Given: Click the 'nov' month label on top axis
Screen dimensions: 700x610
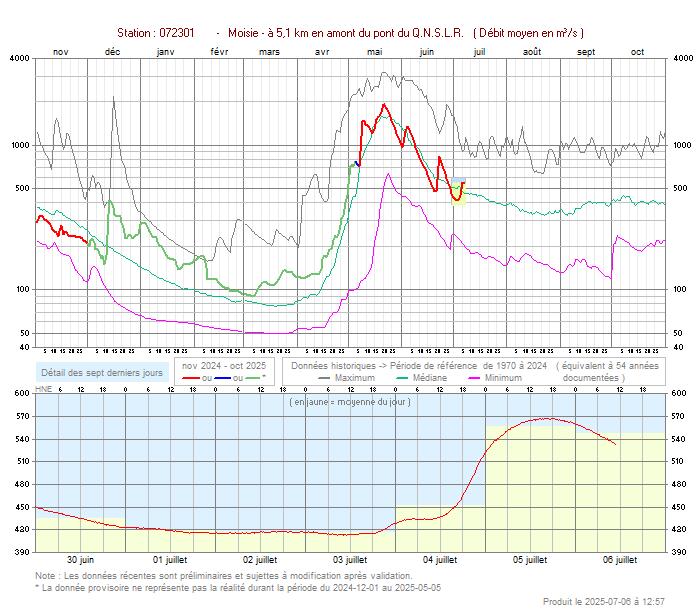Looking at the screenshot, I should point(61,52).
